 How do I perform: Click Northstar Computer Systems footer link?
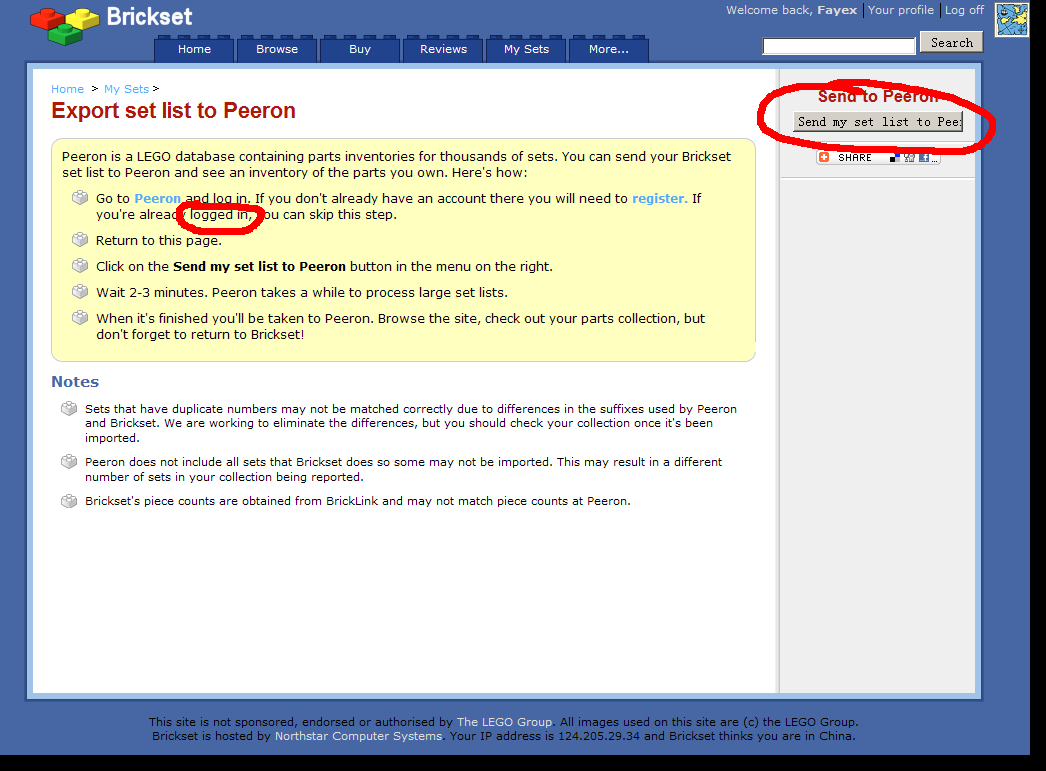[358, 736]
